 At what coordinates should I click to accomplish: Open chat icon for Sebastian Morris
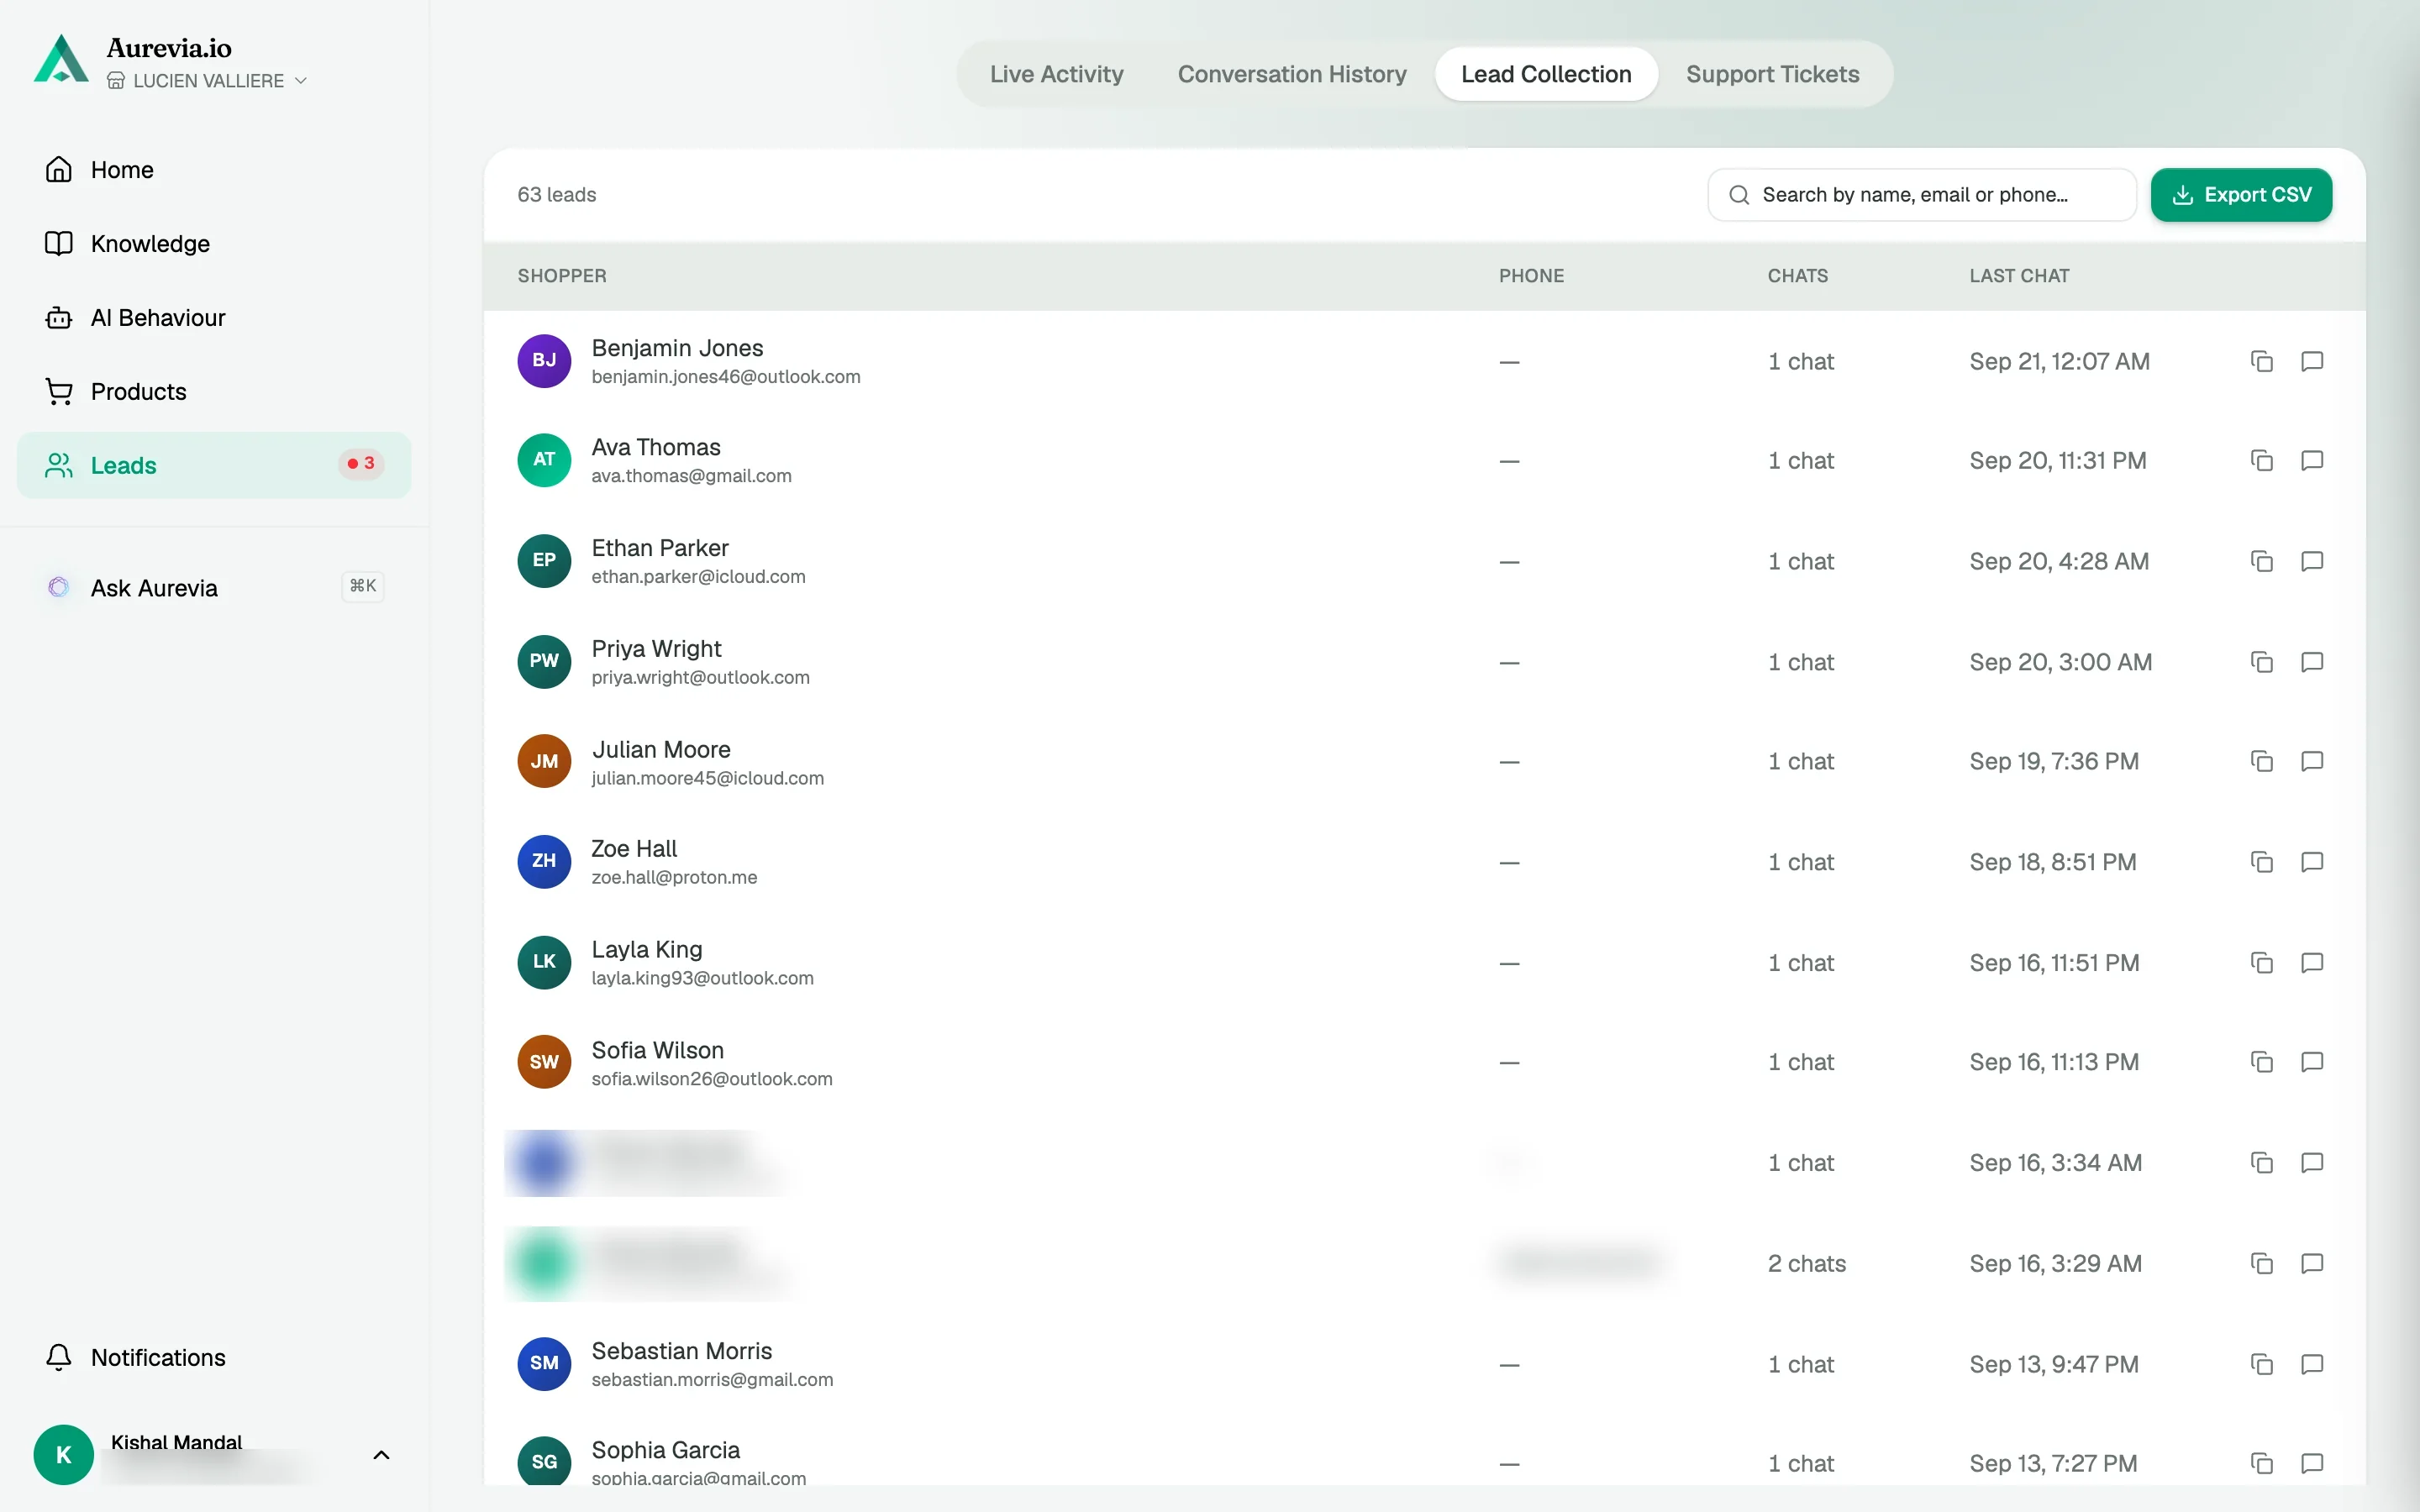[2311, 1364]
